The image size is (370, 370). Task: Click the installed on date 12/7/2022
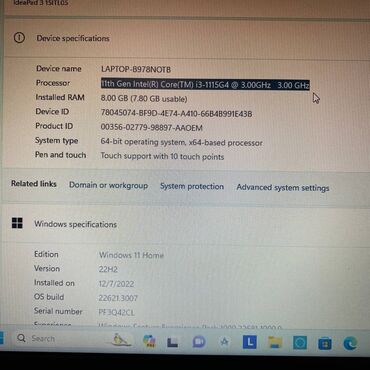coord(116,284)
